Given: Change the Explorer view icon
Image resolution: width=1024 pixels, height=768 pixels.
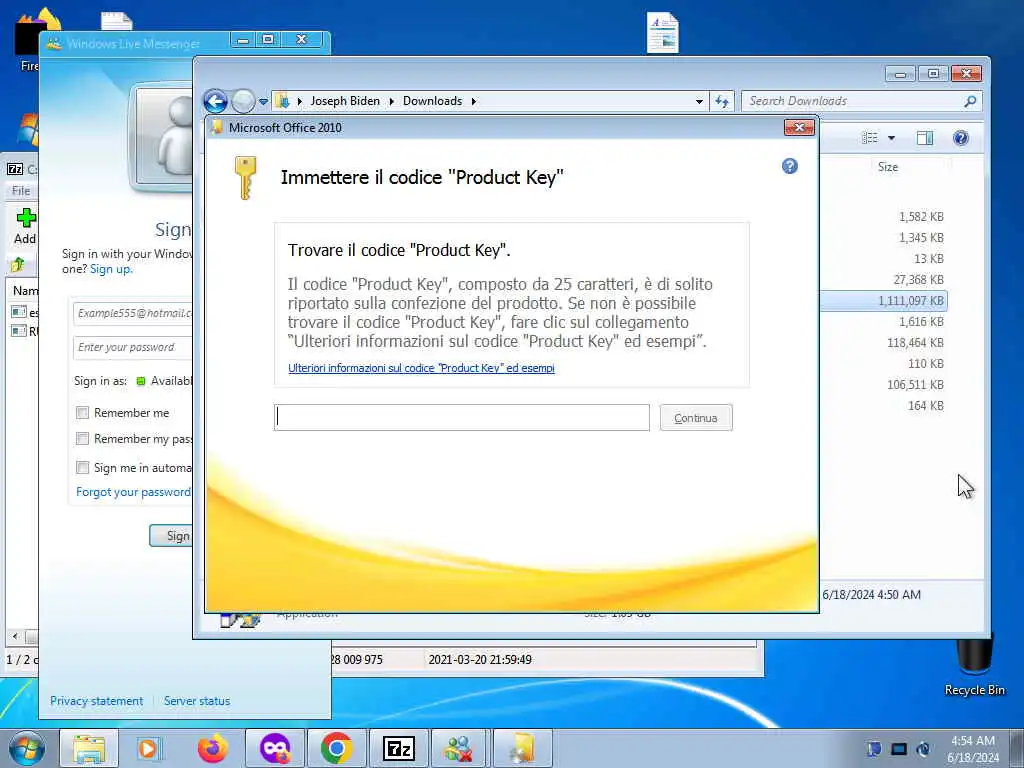Looking at the screenshot, I should [869, 138].
